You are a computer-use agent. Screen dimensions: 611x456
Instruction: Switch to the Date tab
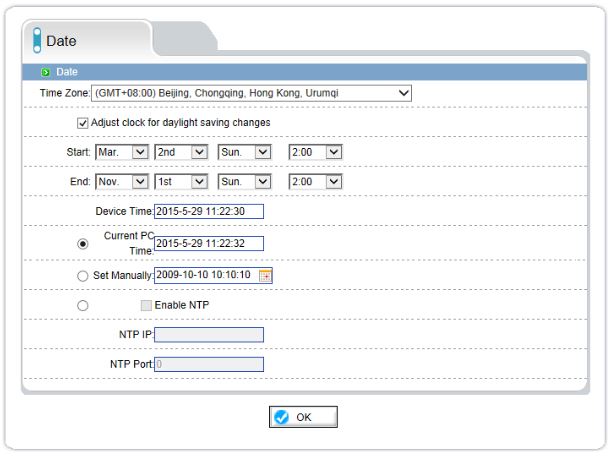(x=88, y=41)
